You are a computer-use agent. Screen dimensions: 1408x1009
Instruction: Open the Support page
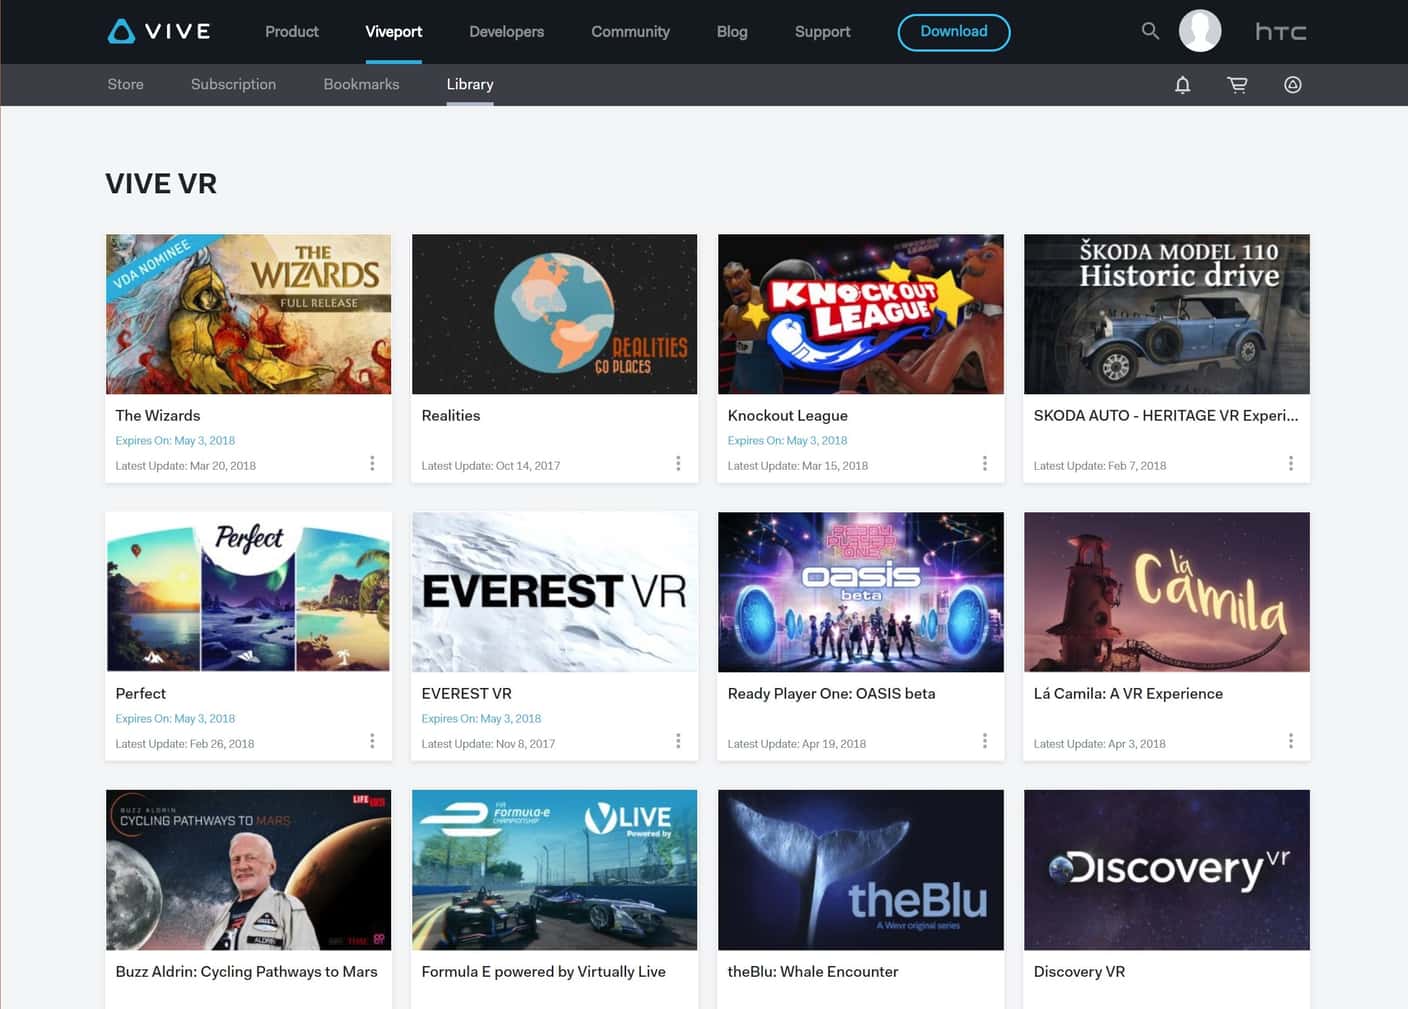pyautogui.click(x=823, y=32)
